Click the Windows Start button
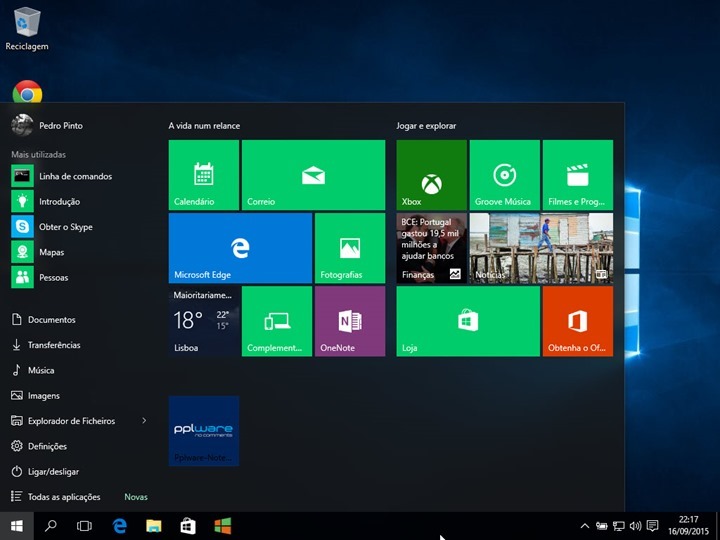The height and width of the screenshot is (540, 720). point(17,526)
